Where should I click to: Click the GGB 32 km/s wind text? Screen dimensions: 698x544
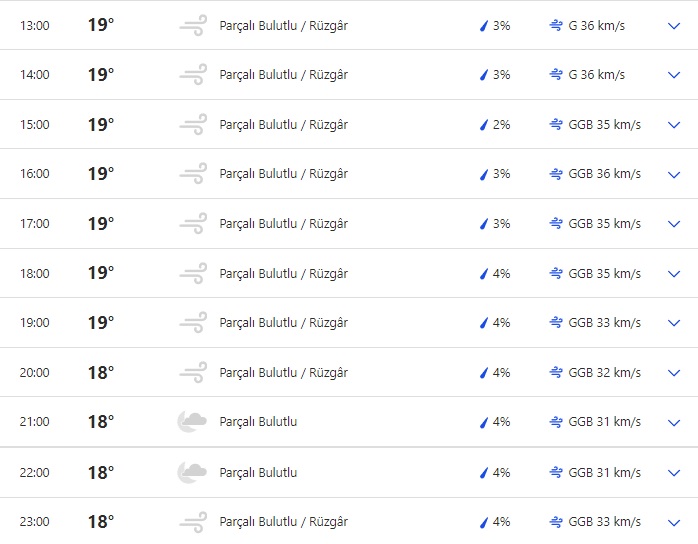[604, 373]
